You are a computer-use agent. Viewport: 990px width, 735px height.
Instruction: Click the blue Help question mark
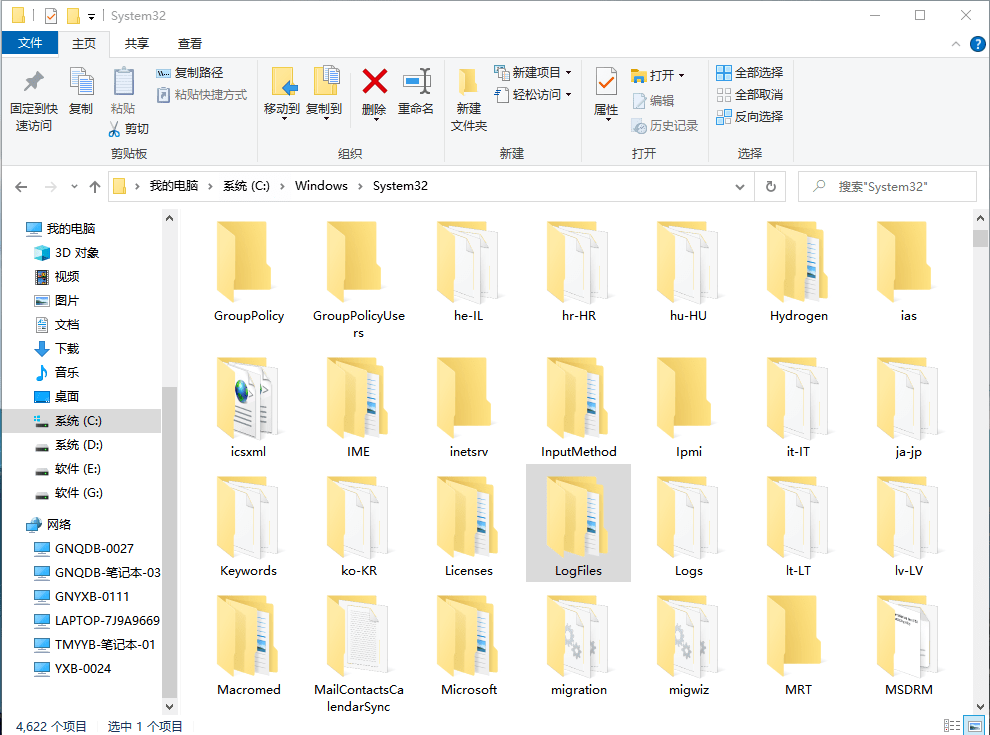977,44
